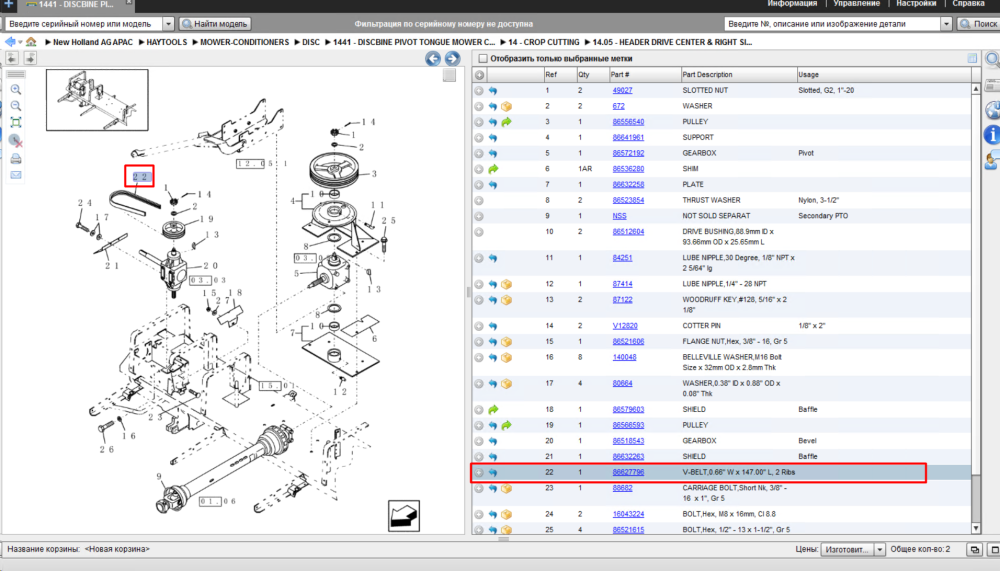The width and height of the screenshot is (1000, 571).
Task: Open serial number or model dropdown
Action: pyautogui.click(x=168, y=24)
